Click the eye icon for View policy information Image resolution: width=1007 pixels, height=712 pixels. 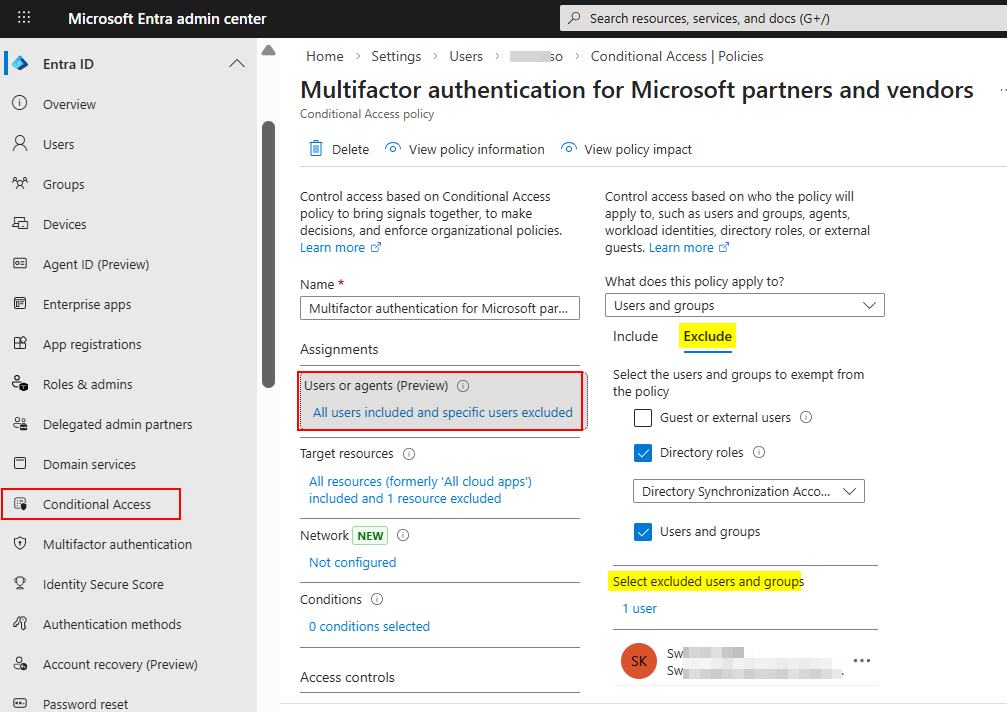click(392, 148)
